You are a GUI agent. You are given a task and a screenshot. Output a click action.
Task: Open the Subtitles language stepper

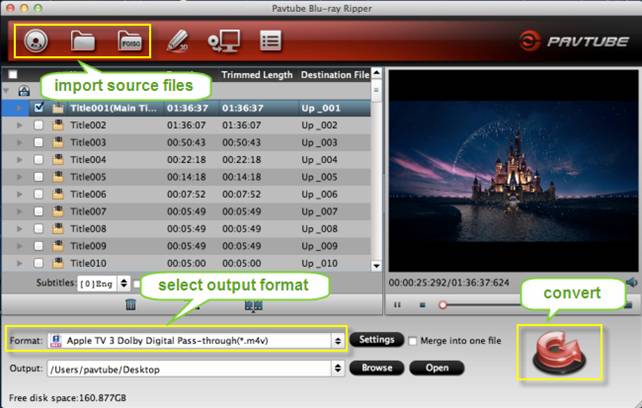[124, 283]
